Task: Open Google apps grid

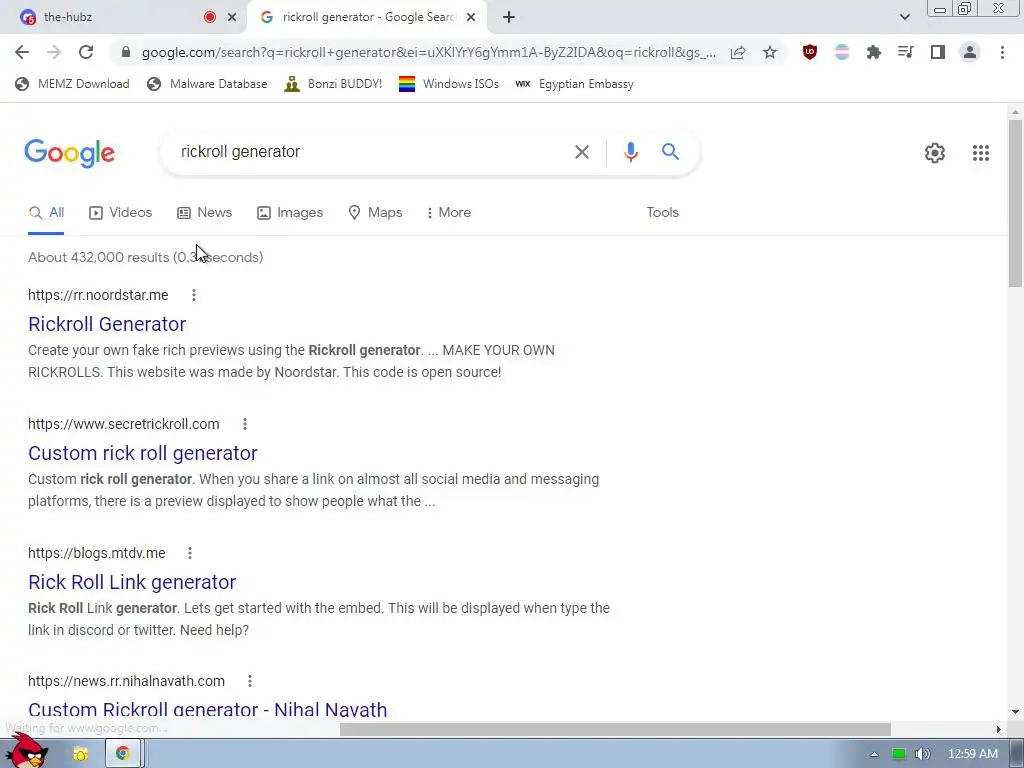Action: (x=980, y=153)
